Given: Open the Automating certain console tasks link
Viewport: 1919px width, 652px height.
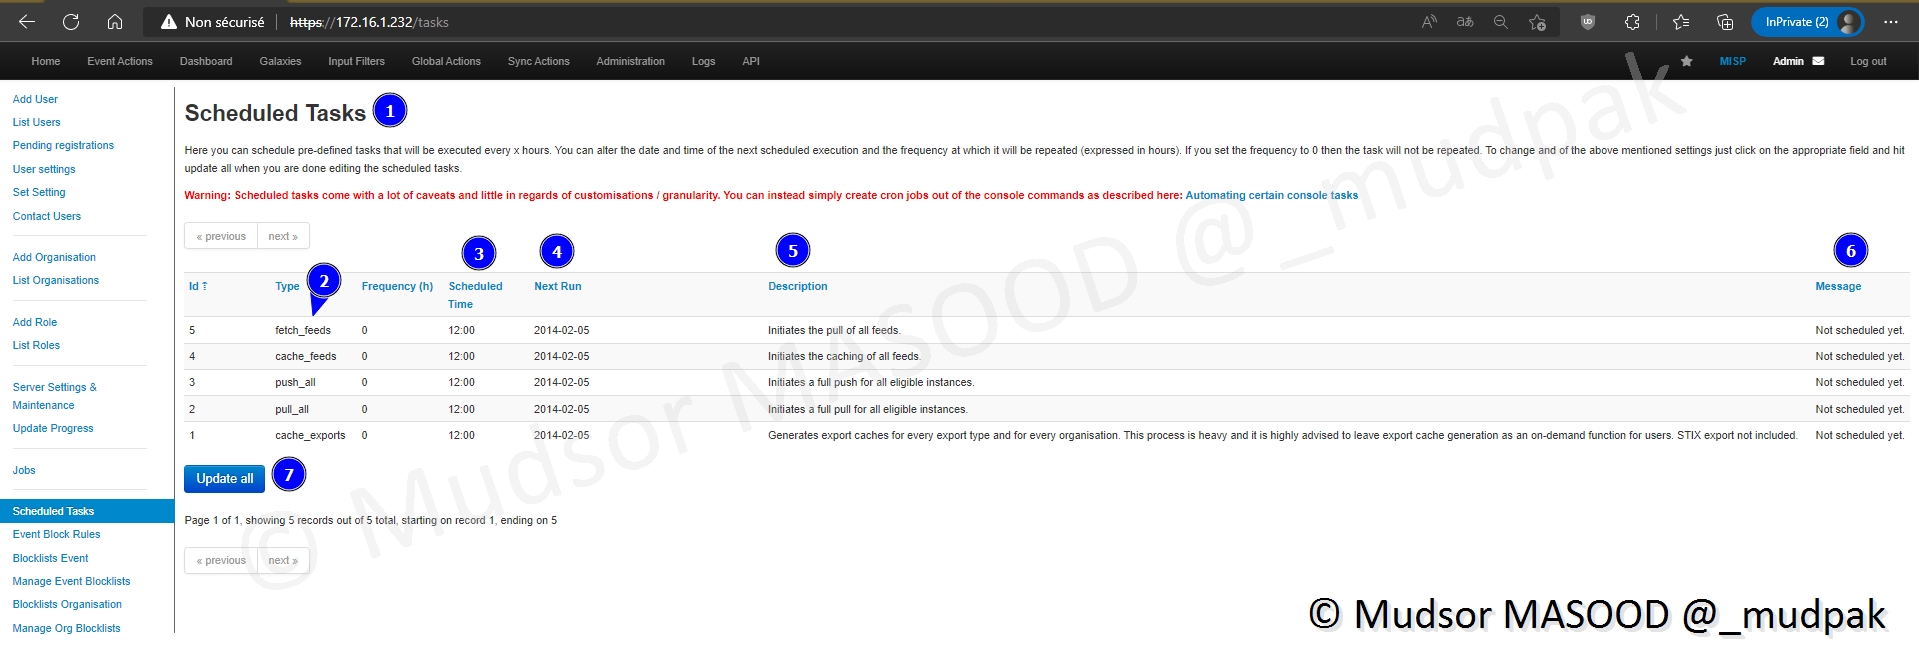Looking at the screenshot, I should [x=1271, y=195].
